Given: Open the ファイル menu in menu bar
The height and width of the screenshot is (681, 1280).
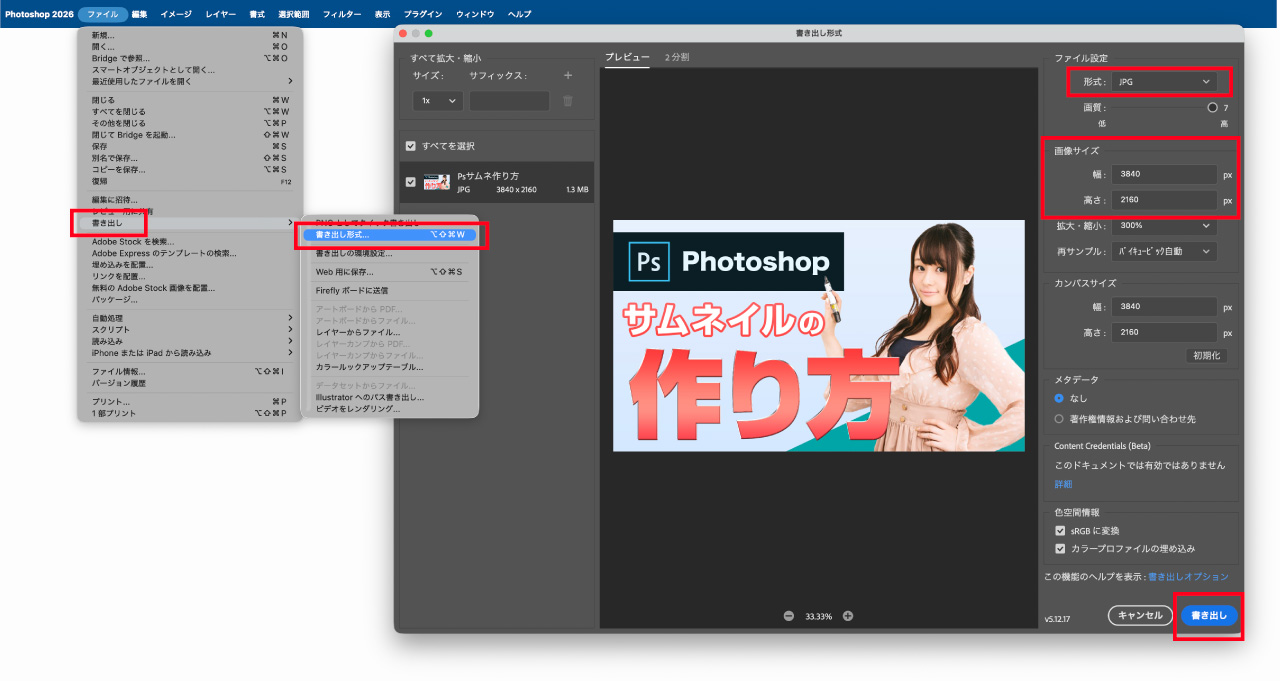Looking at the screenshot, I should tap(102, 14).
